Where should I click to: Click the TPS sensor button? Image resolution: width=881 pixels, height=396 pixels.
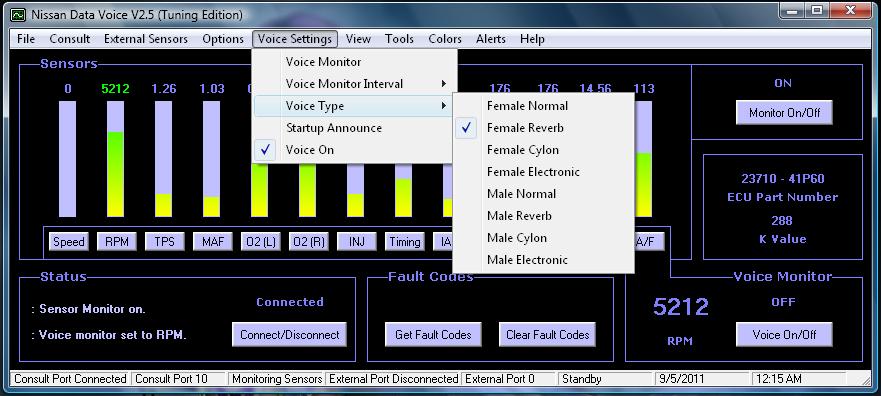pyautogui.click(x=165, y=242)
